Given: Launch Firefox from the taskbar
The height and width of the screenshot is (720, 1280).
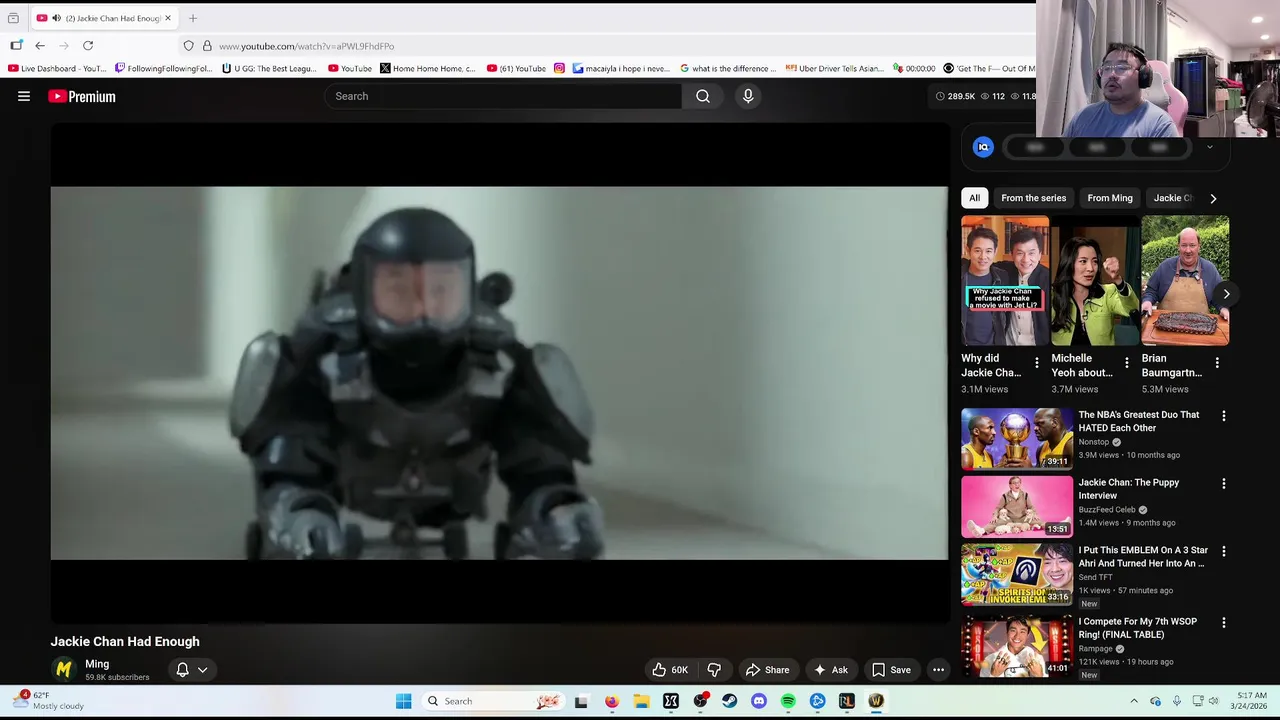Looking at the screenshot, I should (x=611, y=701).
